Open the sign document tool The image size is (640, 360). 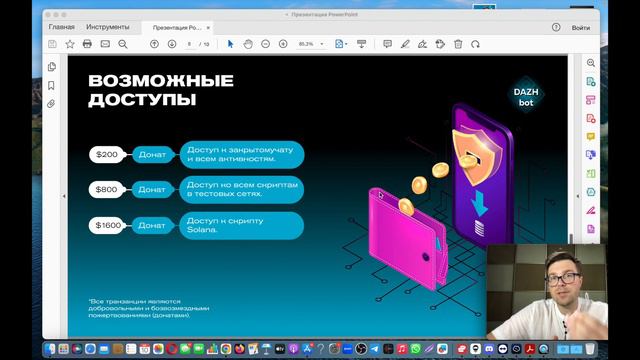(x=422, y=44)
